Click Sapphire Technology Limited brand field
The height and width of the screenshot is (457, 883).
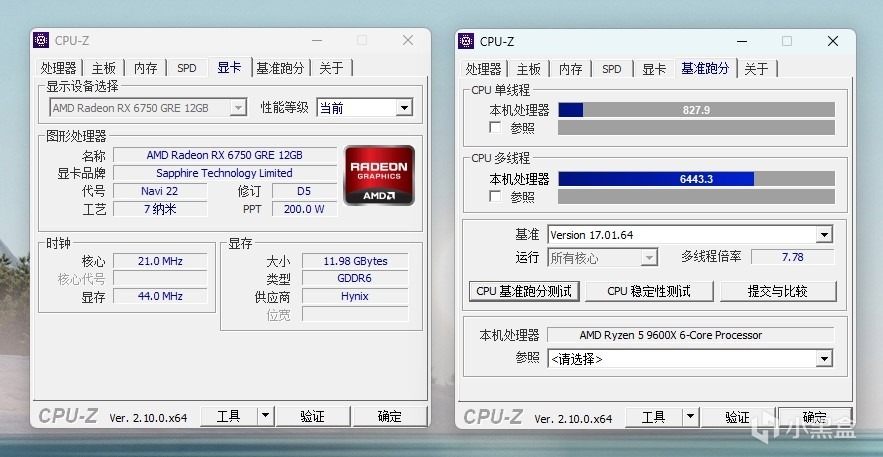pos(225,173)
